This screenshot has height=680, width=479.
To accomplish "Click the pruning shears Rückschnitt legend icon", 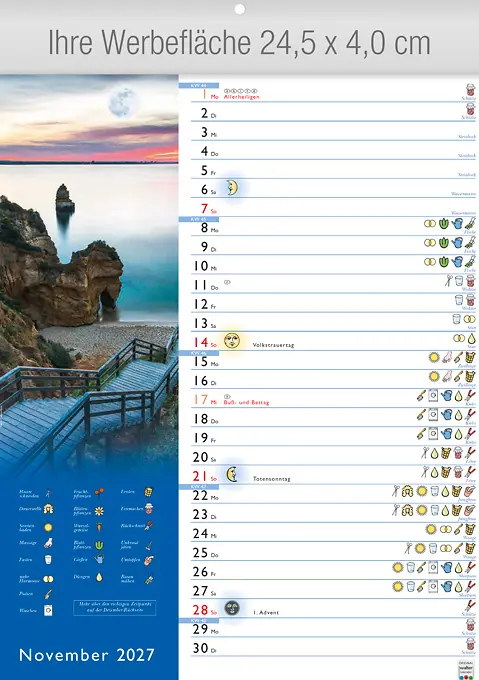I will 149,526.
